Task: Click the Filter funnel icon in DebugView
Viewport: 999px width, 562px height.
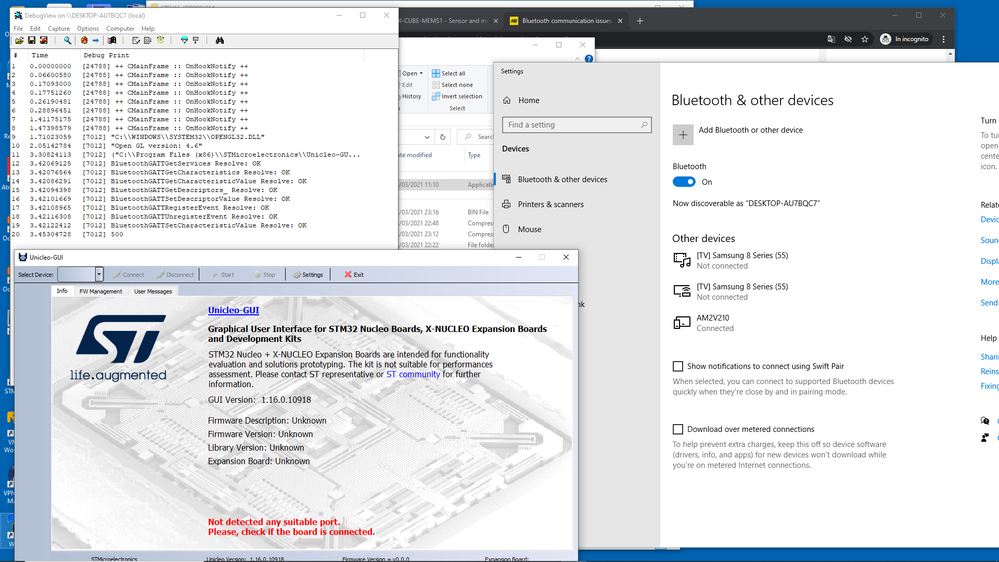Action: tap(184, 40)
